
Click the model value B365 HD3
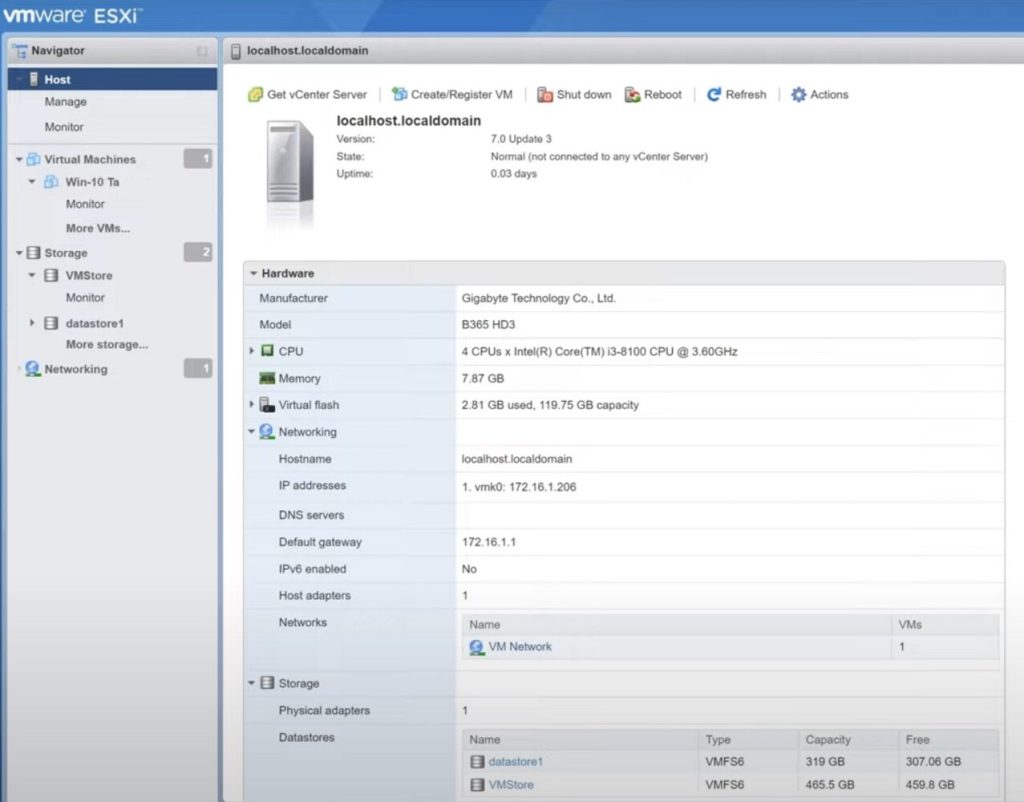488,325
